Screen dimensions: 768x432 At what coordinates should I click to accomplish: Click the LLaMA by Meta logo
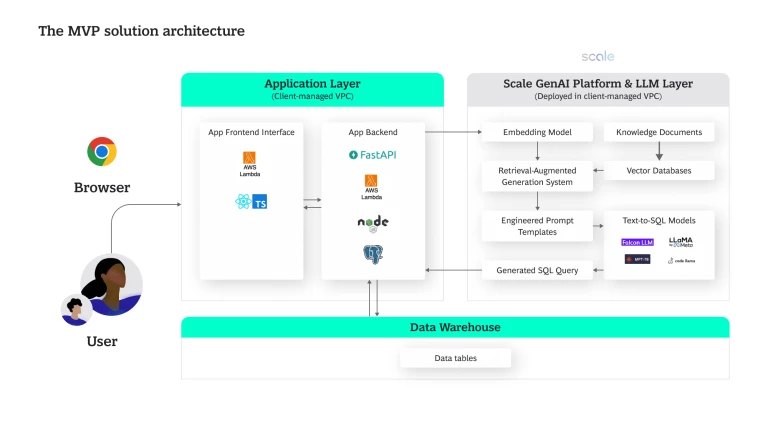681,242
